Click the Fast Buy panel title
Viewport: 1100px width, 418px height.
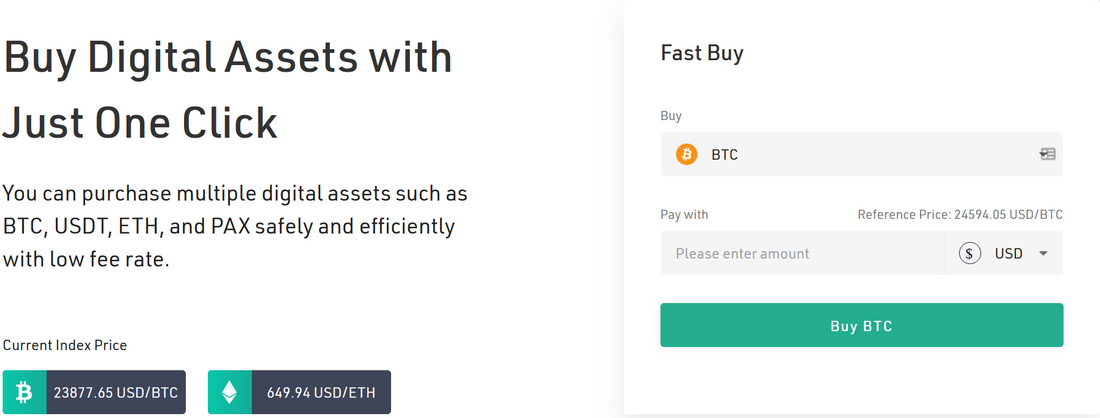[x=702, y=54]
